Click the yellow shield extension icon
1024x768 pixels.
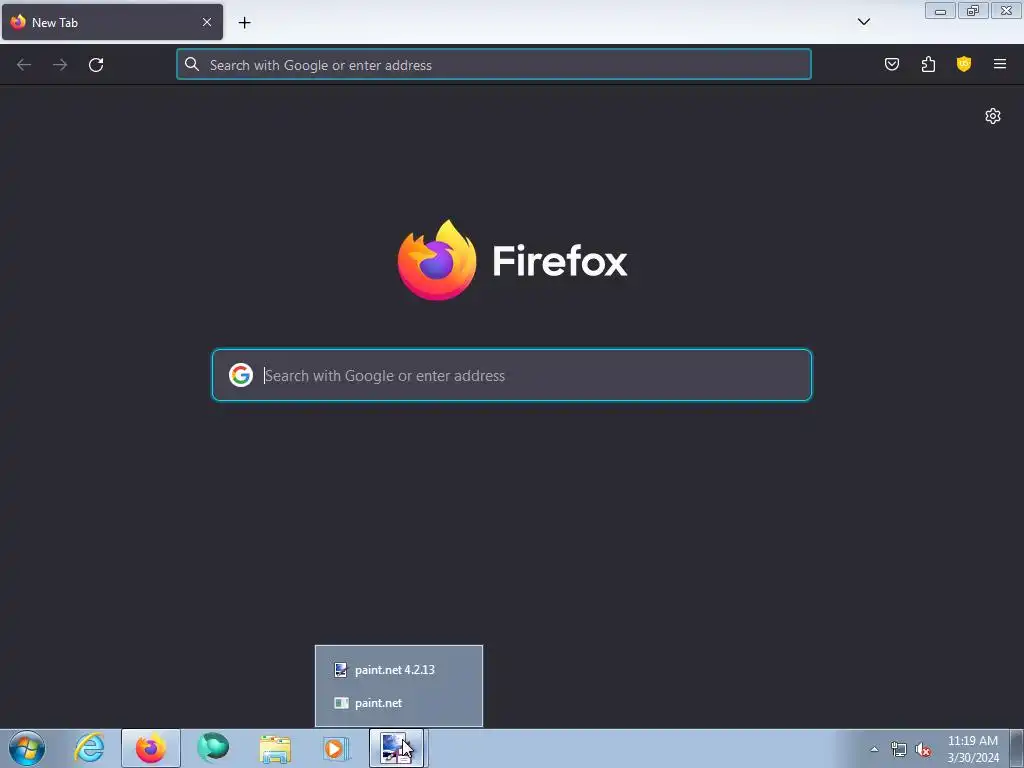coord(964,64)
